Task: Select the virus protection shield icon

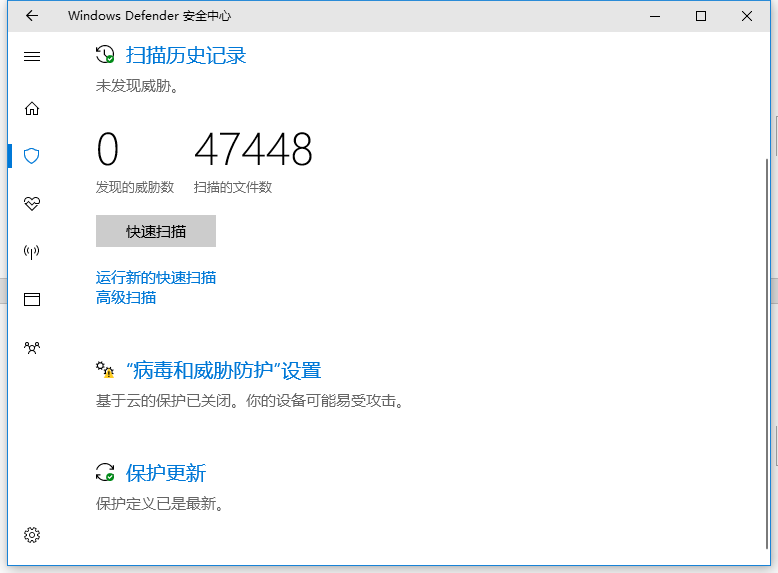Action: tap(32, 156)
